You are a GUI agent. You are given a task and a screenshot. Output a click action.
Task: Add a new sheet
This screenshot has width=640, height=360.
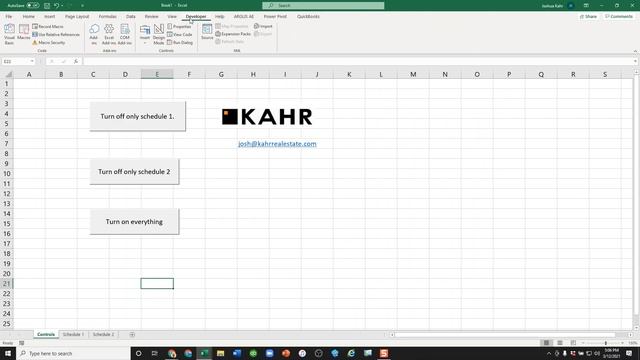pos(132,334)
